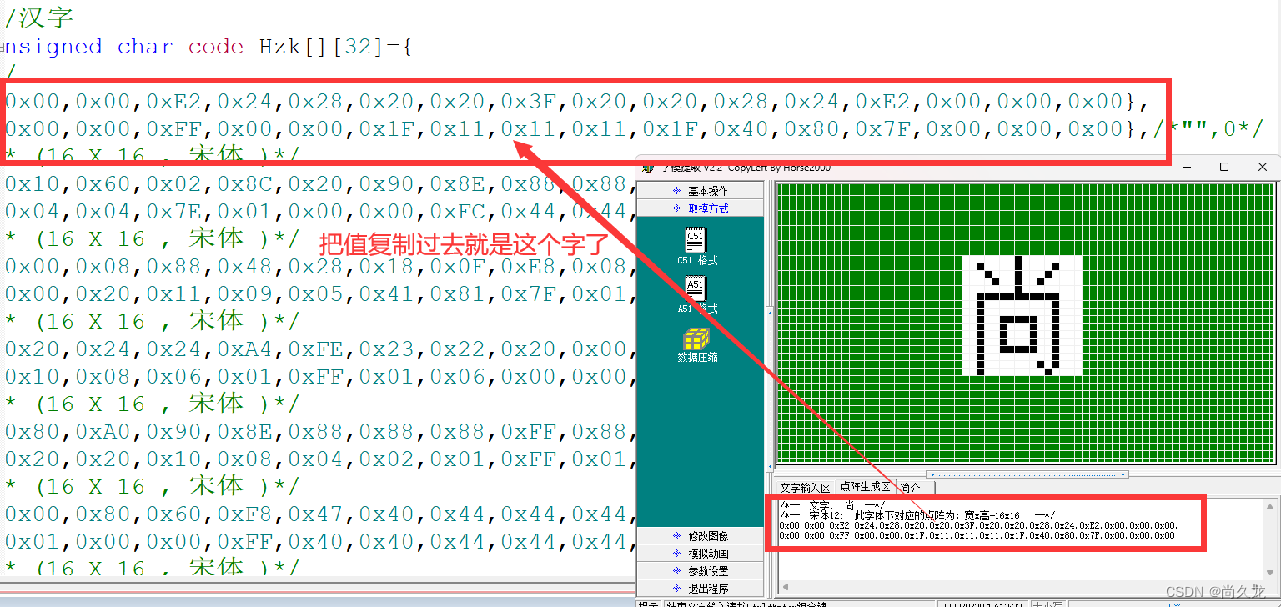Click the code line starting 0x00,0x08,0x88
Viewport: 1281px width, 608px height.
pyautogui.click(x=320, y=266)
